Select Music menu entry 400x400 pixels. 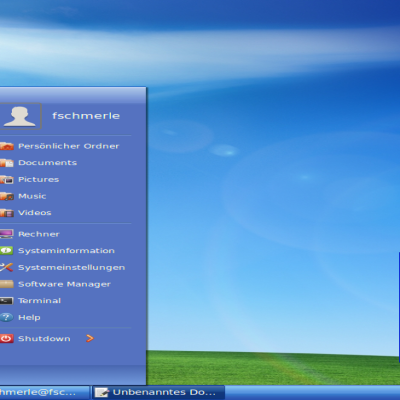click(x=32, y=196)
